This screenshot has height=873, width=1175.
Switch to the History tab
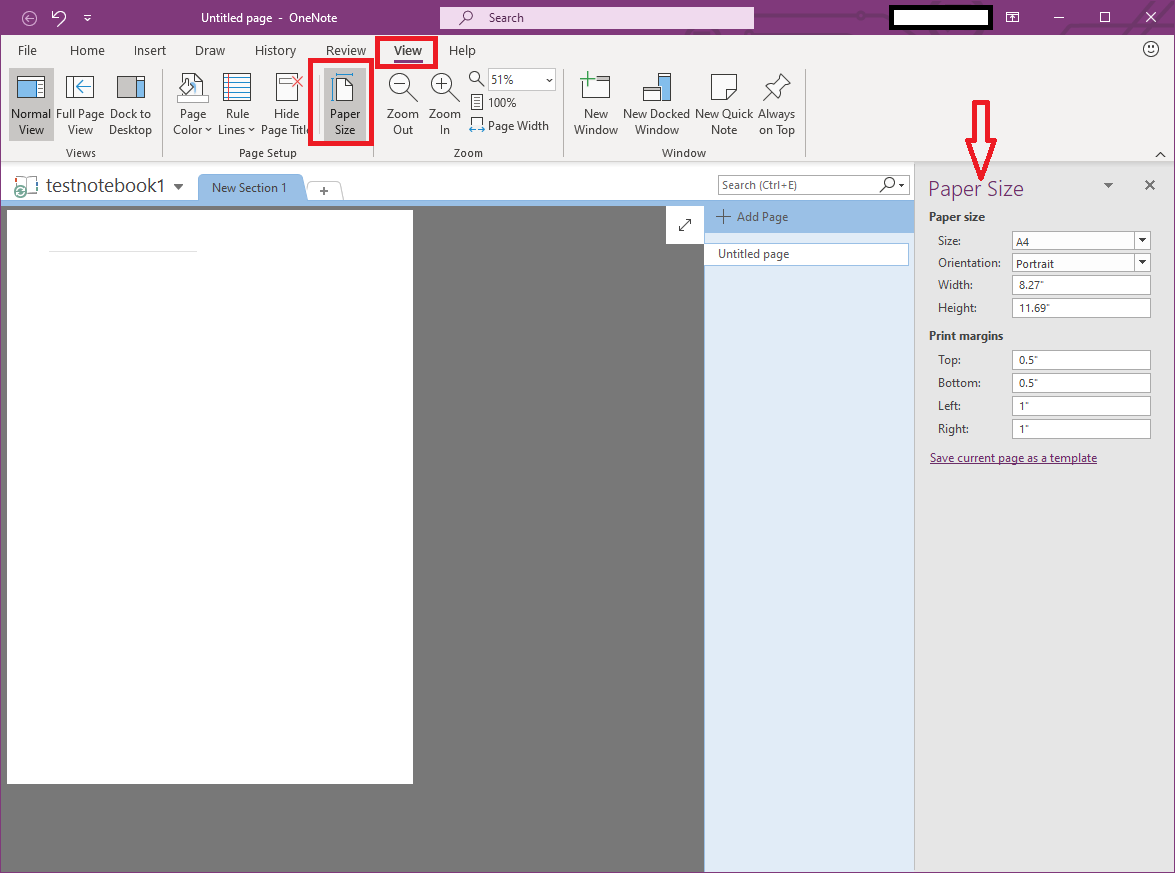[x=275, y=50]
